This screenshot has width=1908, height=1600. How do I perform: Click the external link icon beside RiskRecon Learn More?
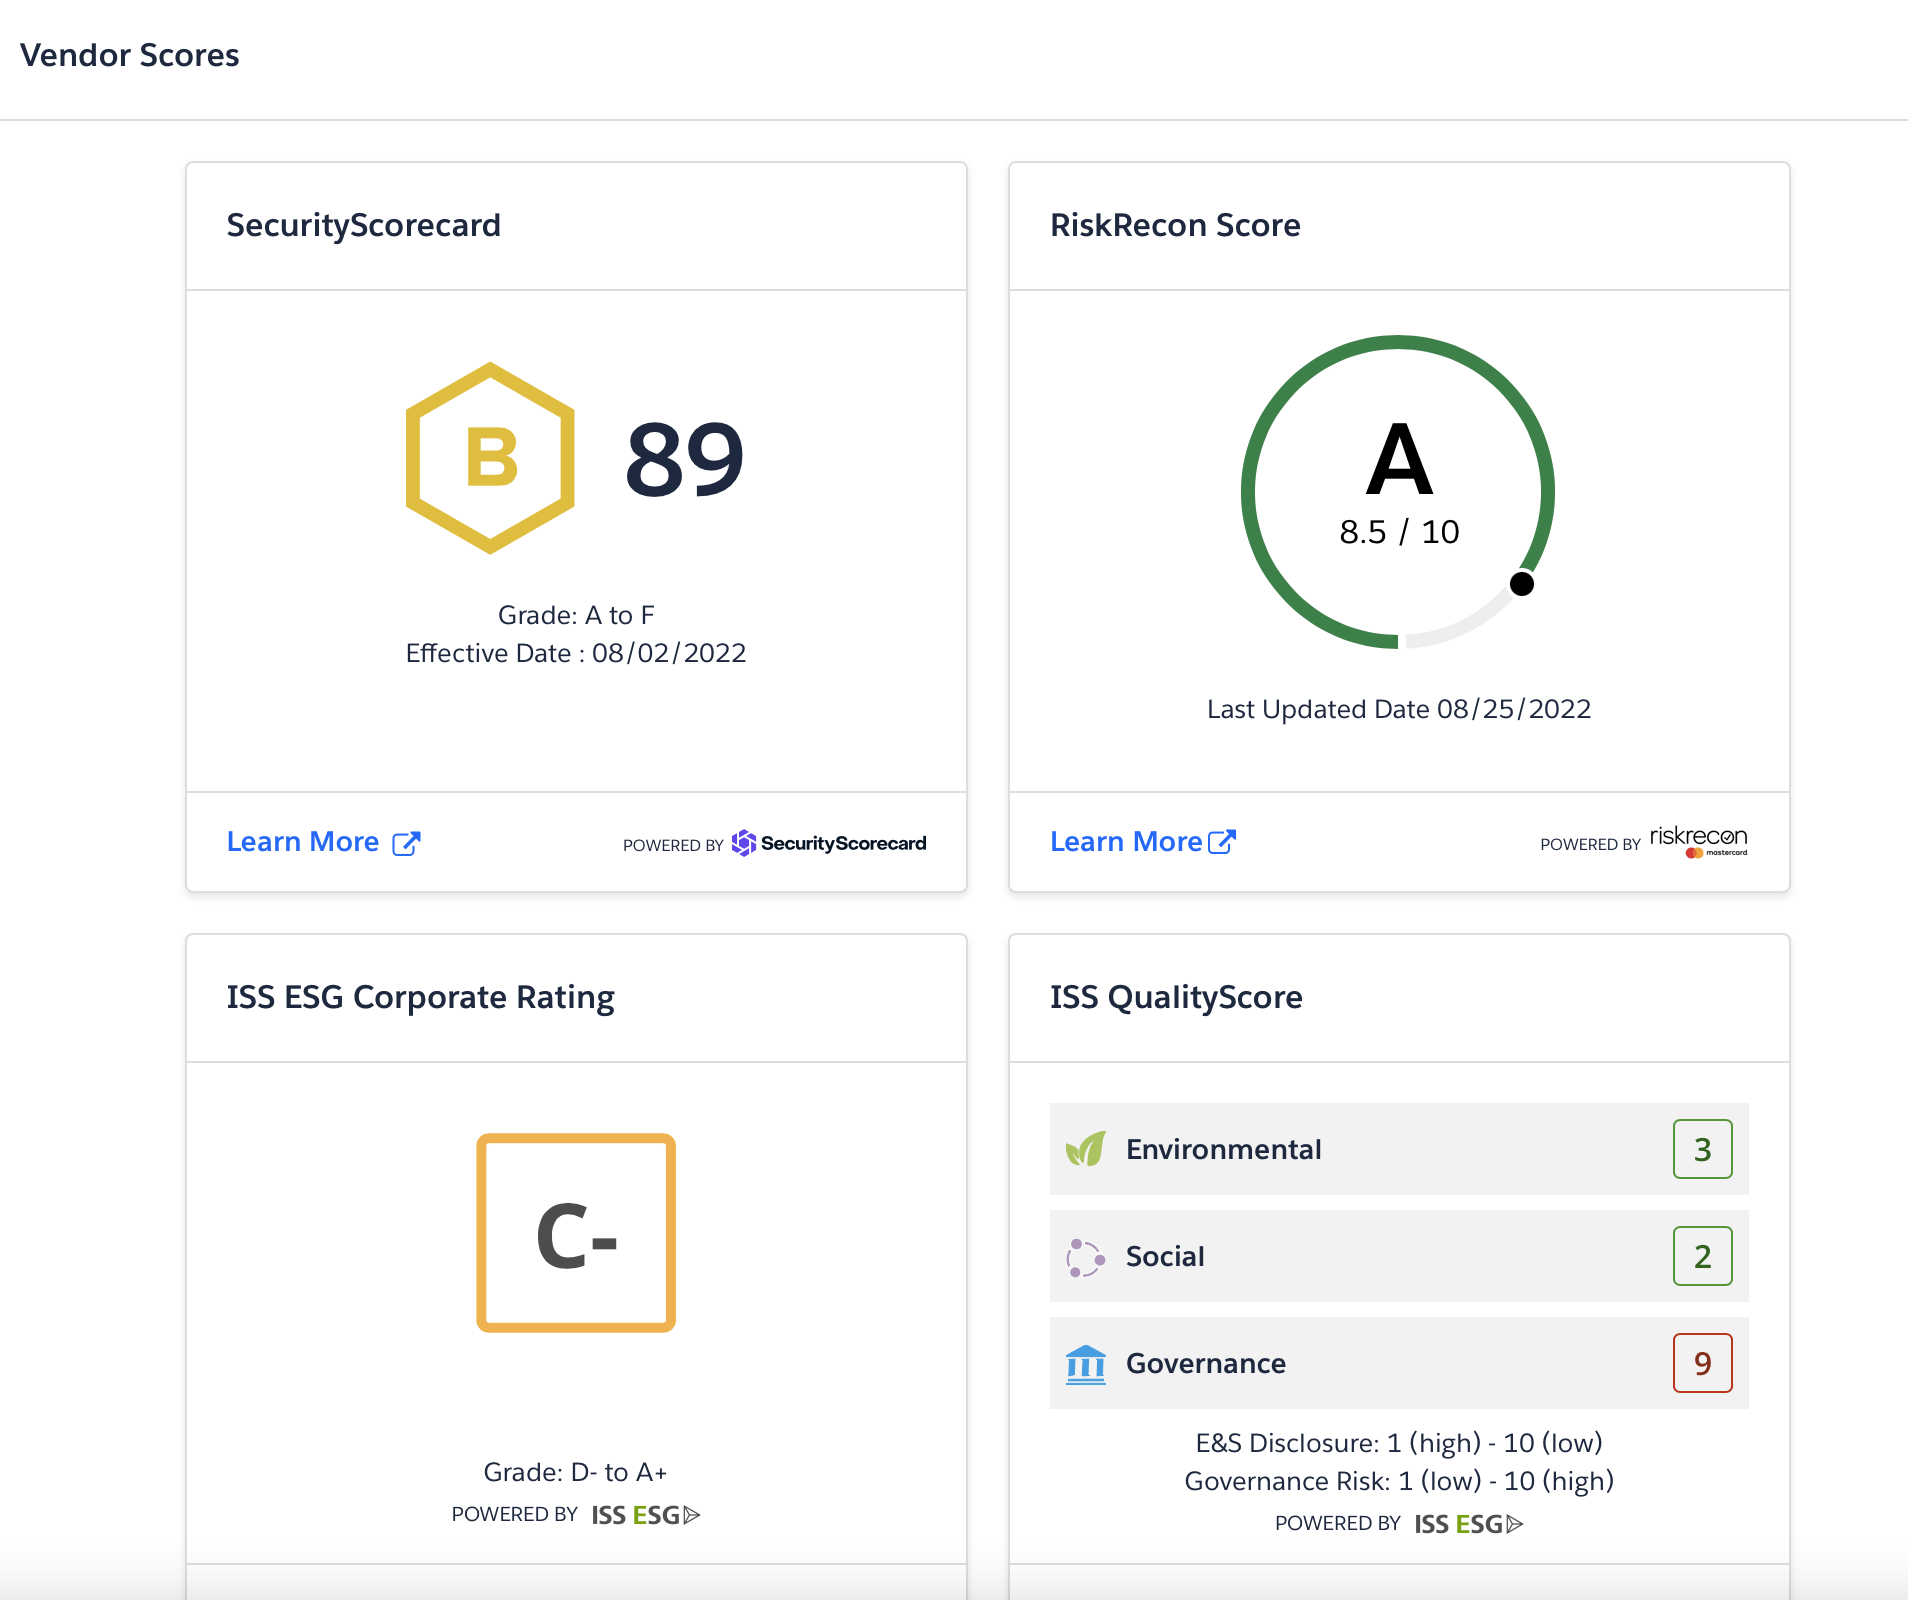[x=1222, y=841]
